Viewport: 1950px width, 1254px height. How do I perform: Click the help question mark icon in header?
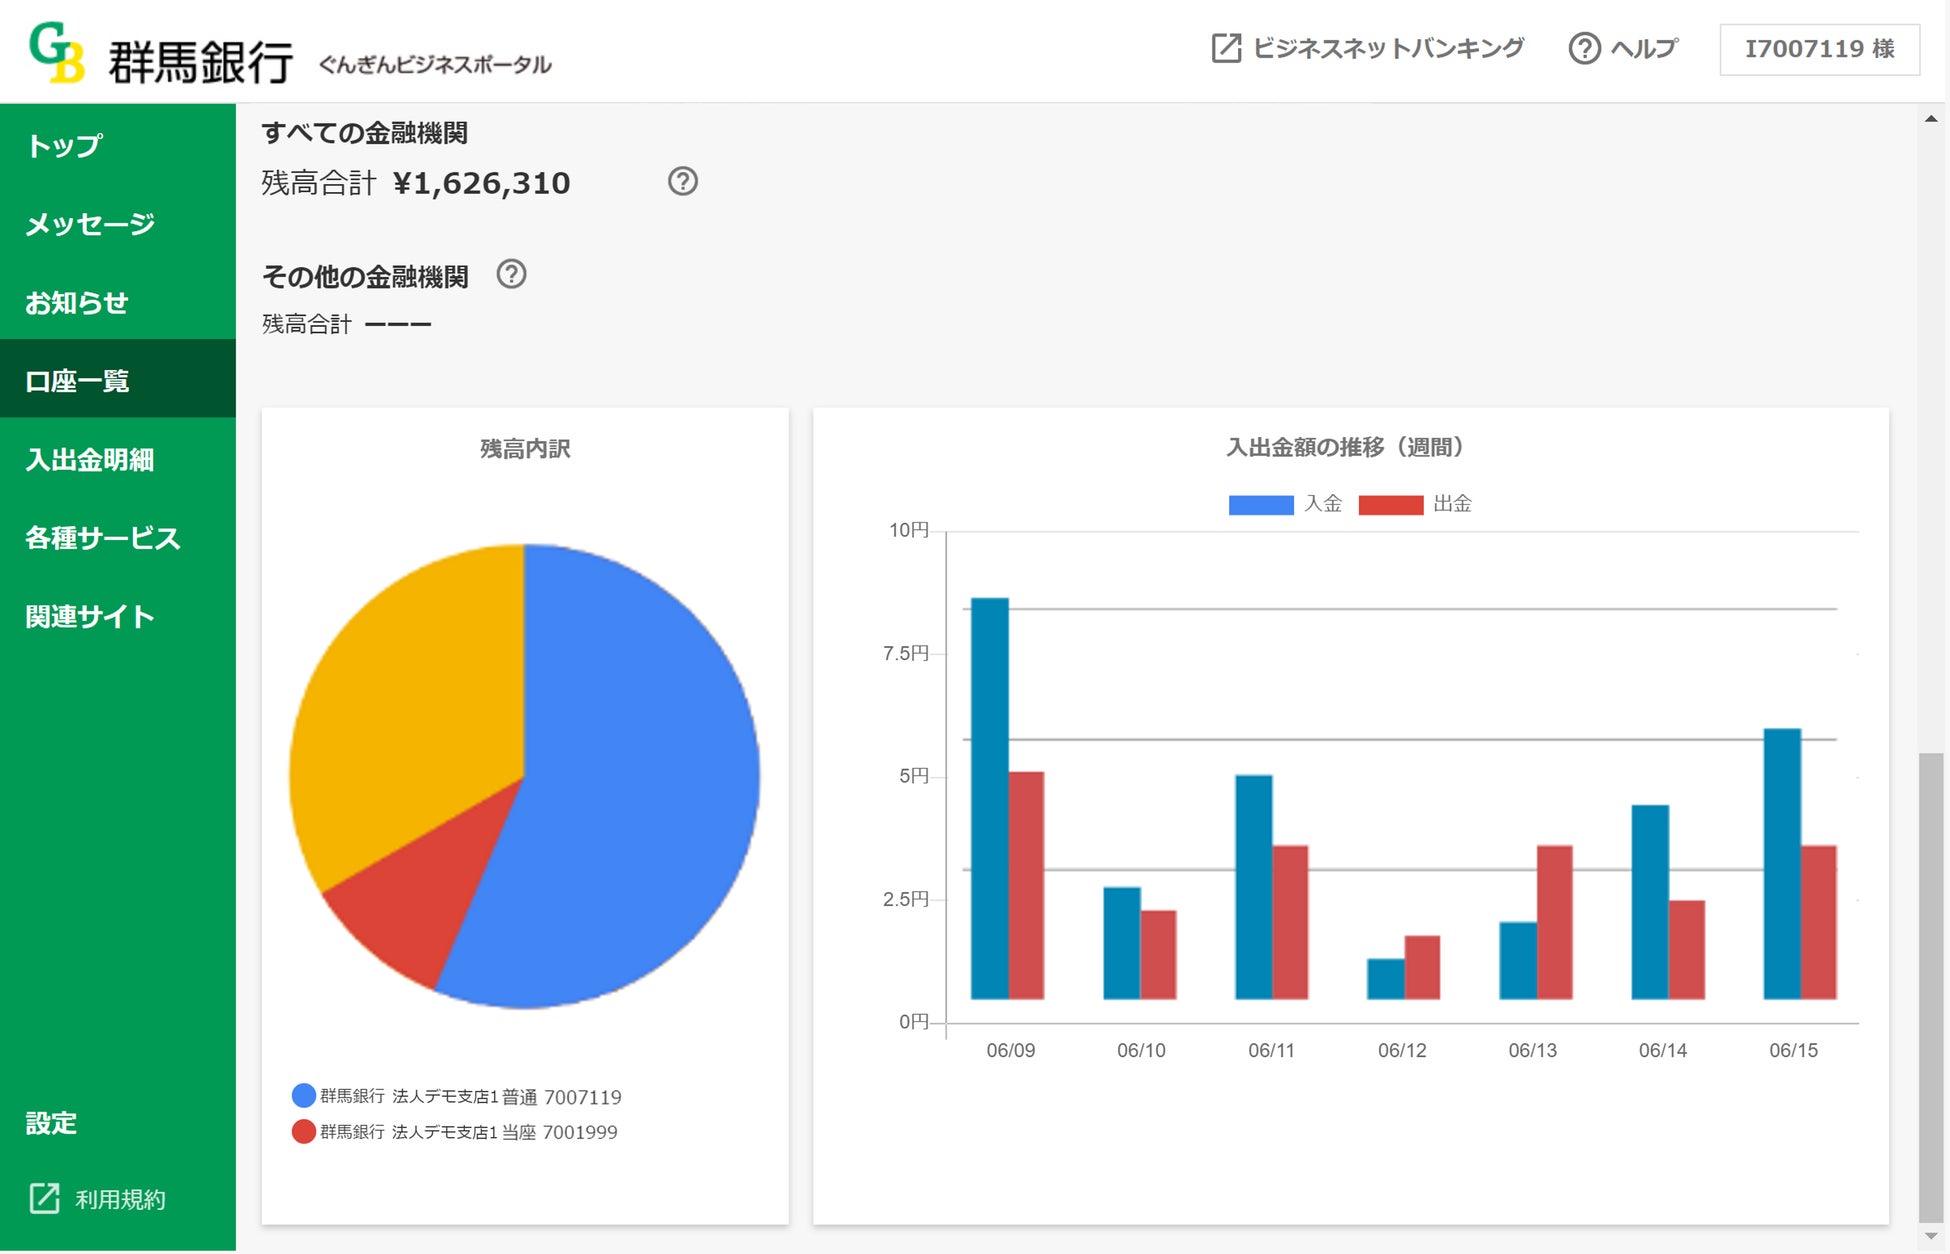coord(1583,48)
